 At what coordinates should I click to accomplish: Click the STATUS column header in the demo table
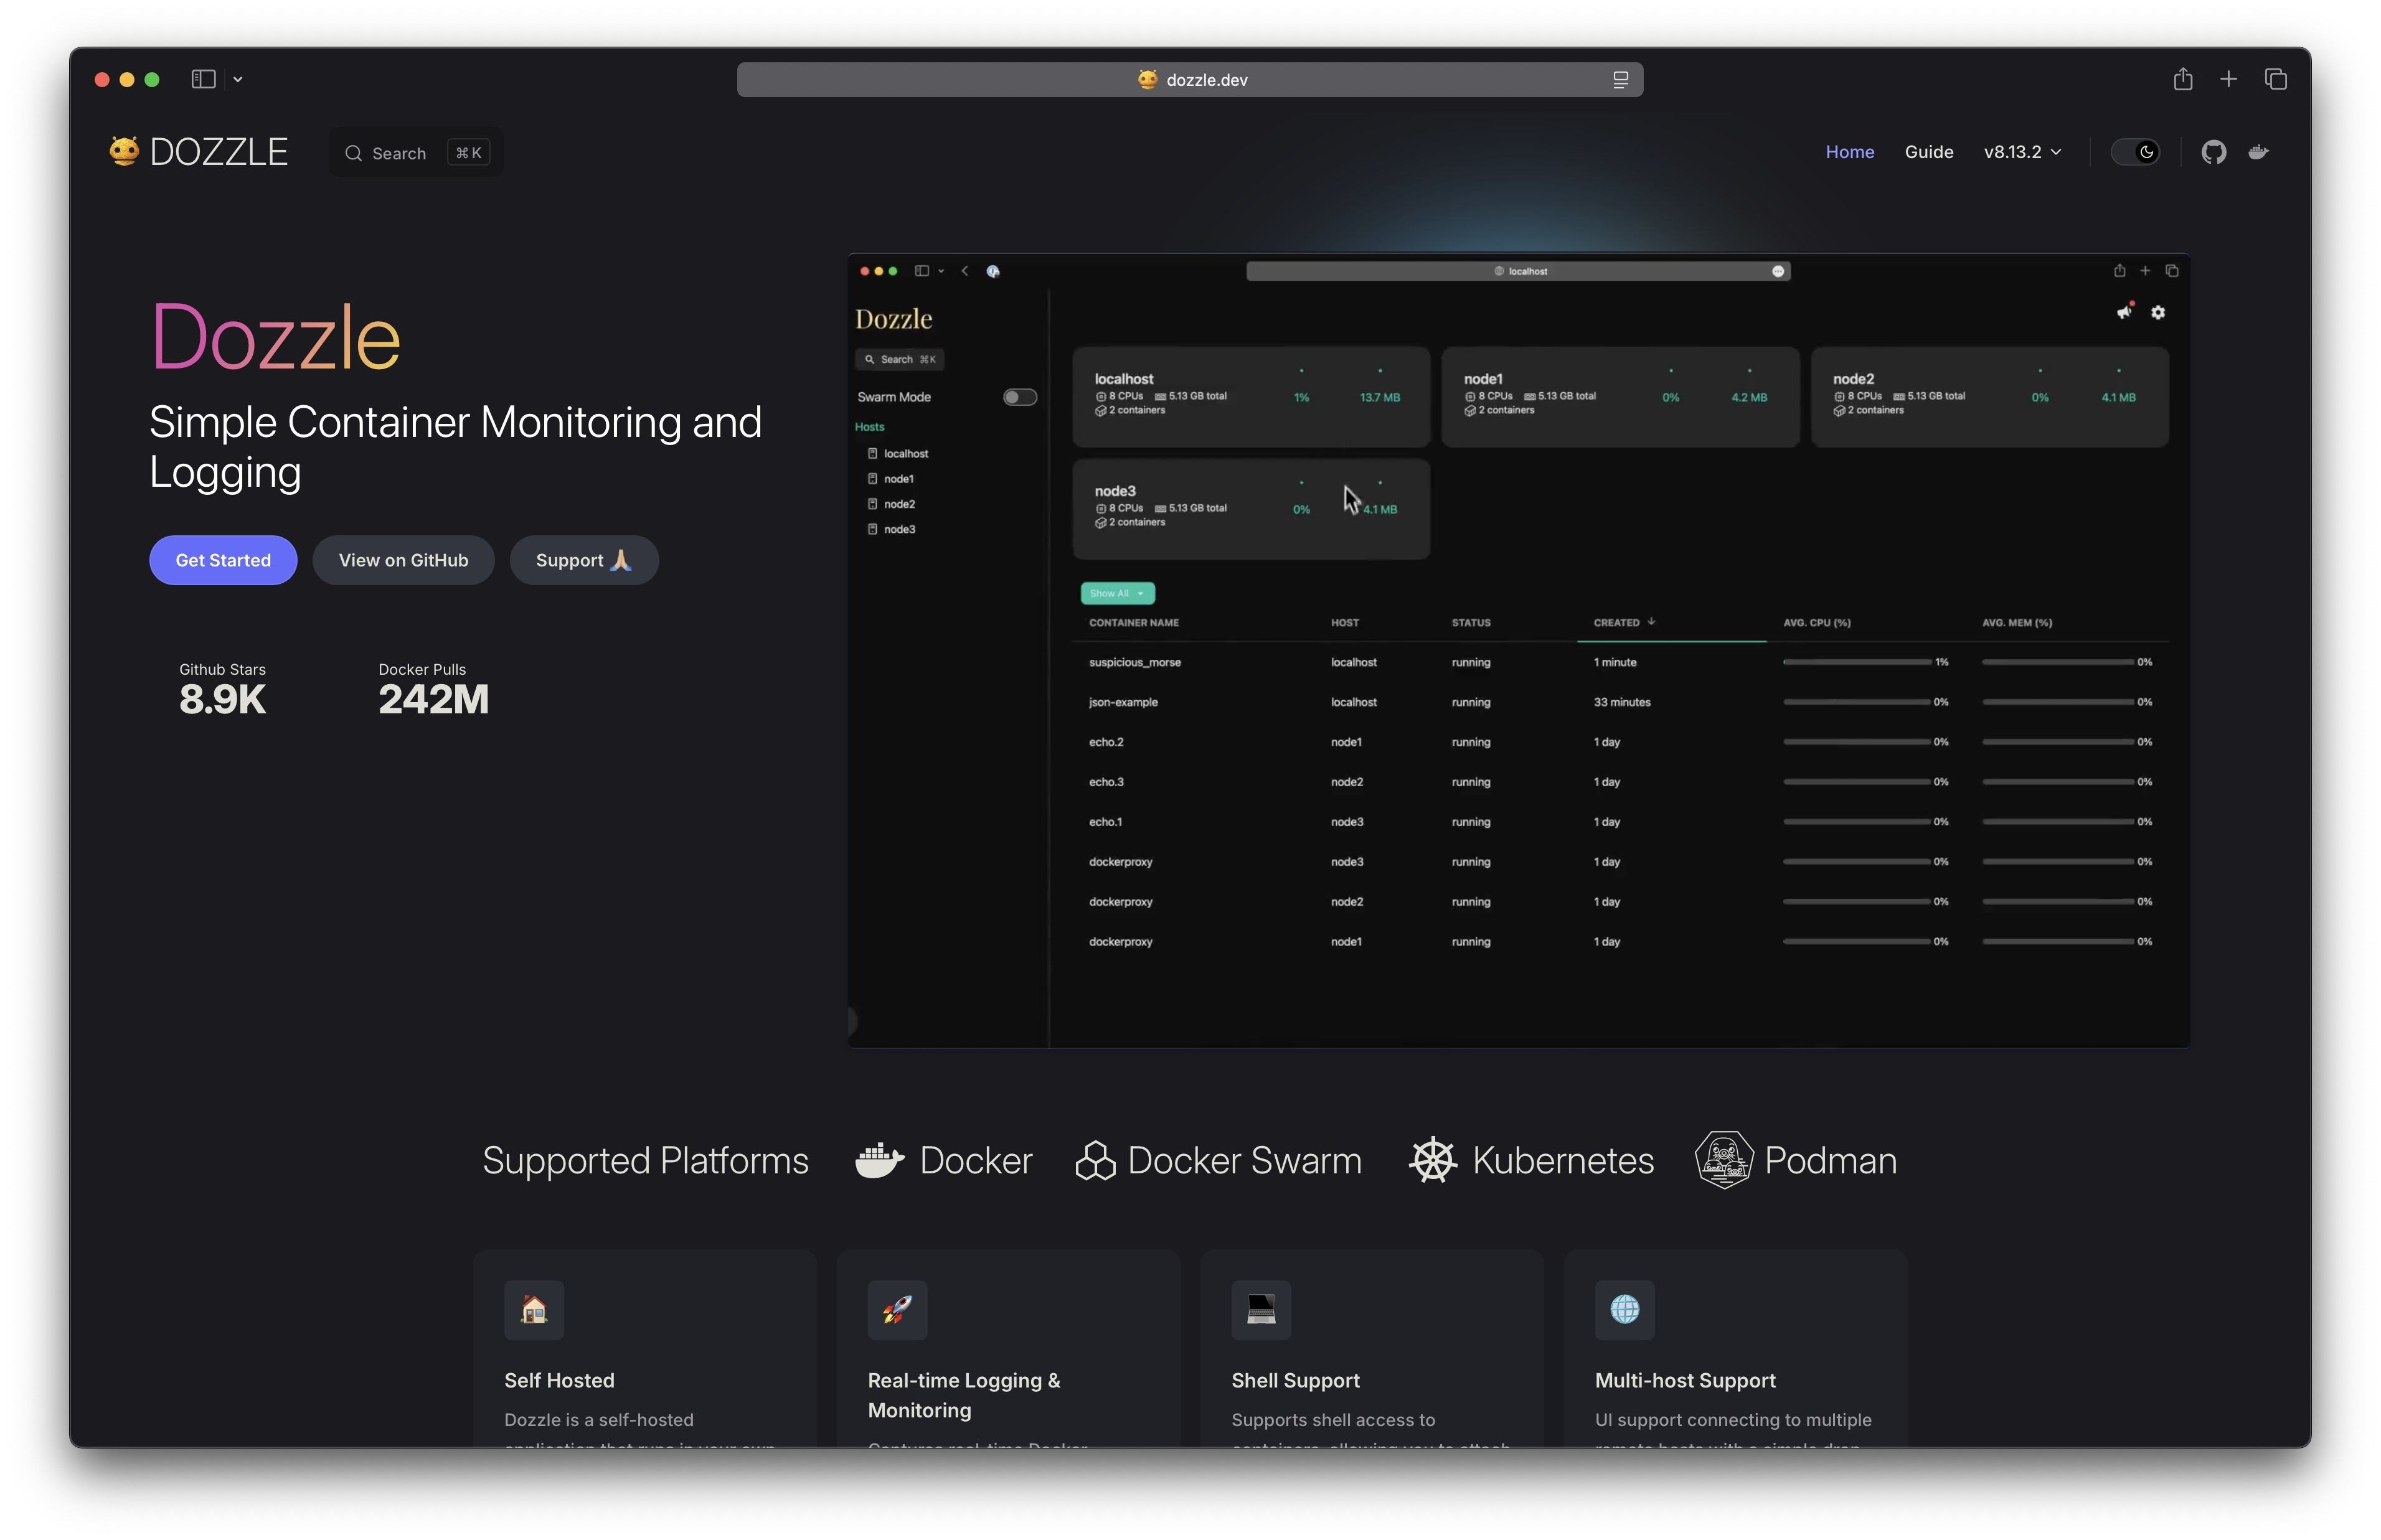(x=1470, y=623)
